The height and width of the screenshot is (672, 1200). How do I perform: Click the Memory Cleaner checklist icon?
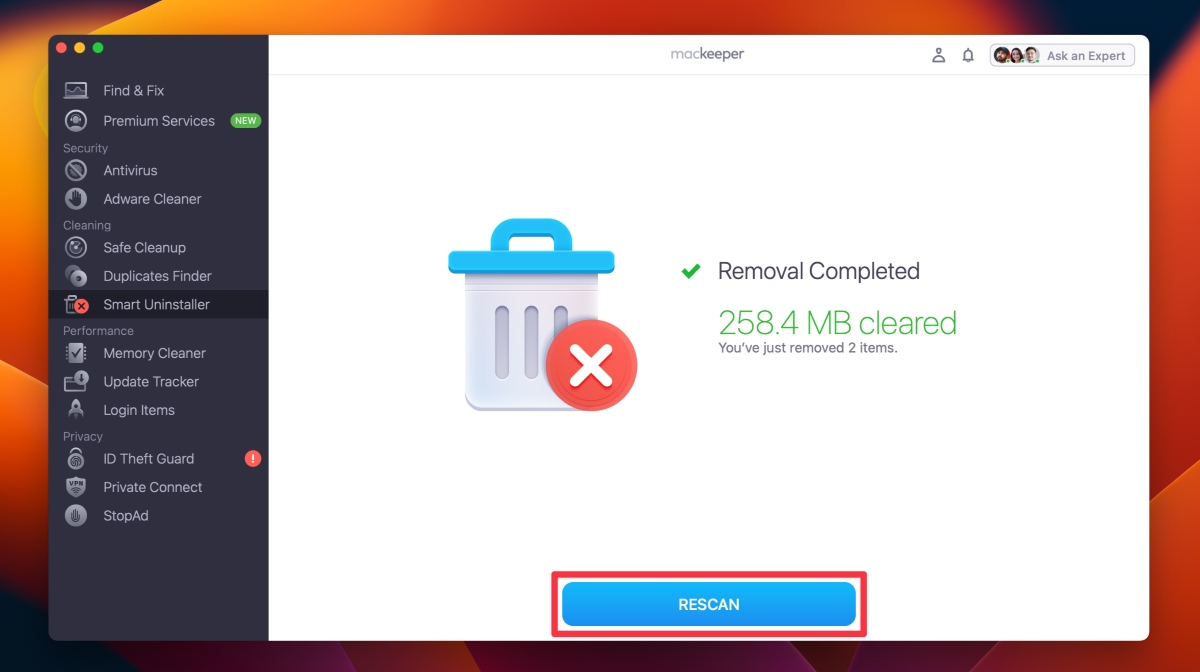76,353
